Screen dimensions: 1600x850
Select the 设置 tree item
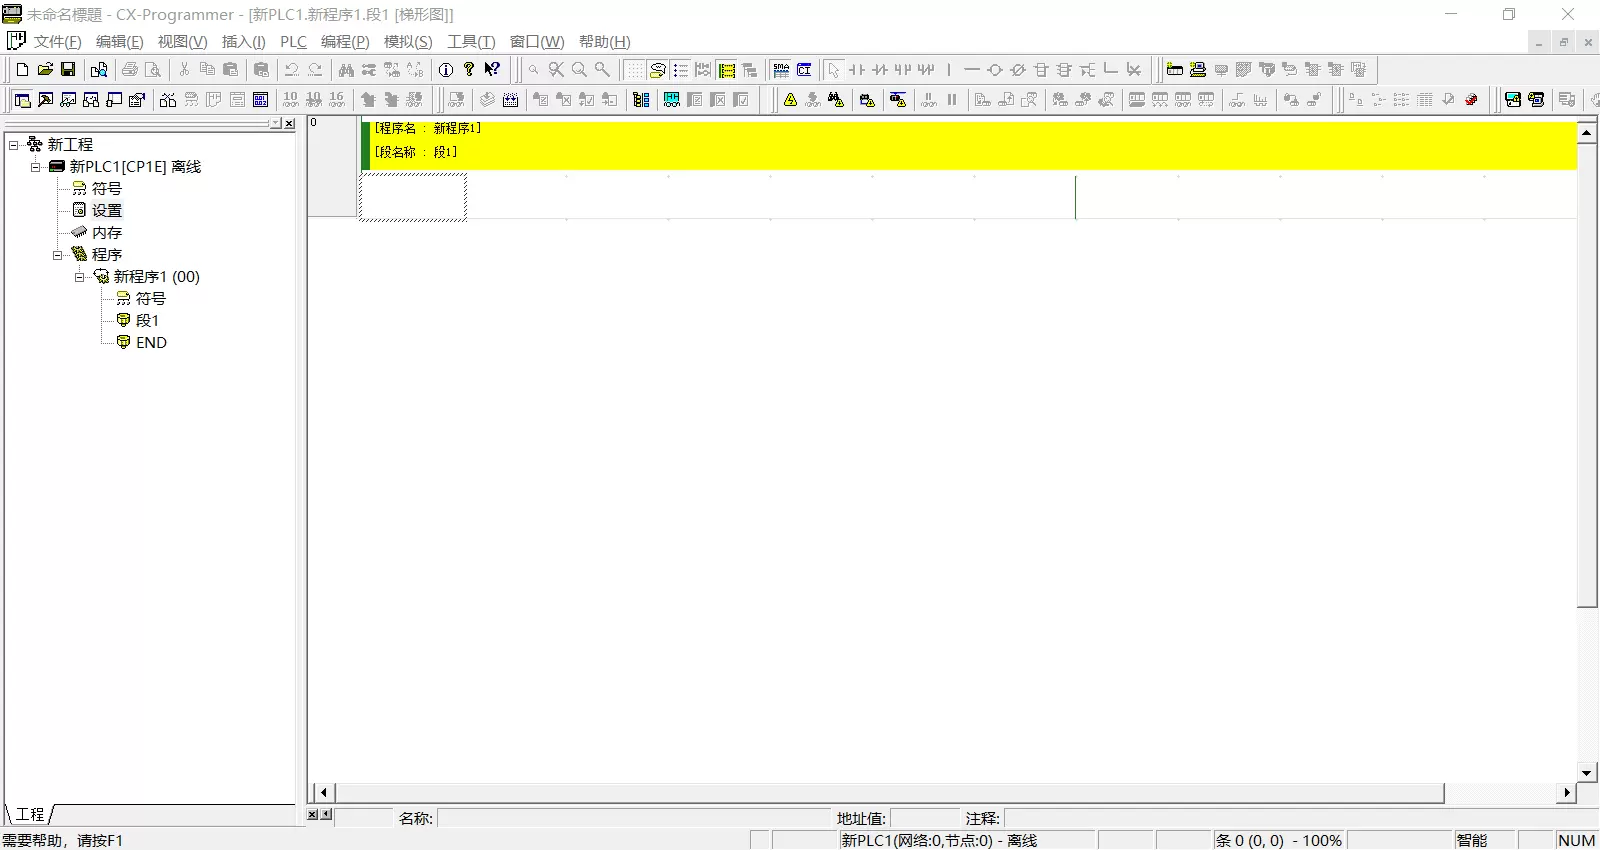click(107, 211)
